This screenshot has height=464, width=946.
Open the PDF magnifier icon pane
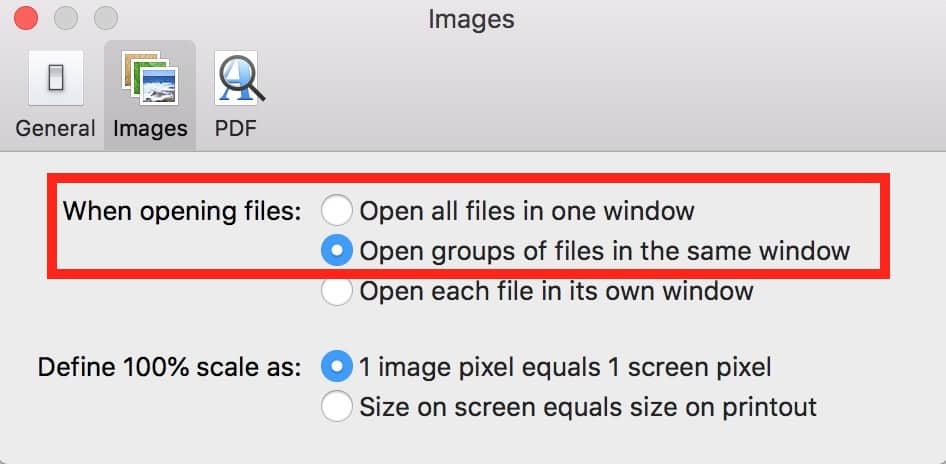point(236,79)
